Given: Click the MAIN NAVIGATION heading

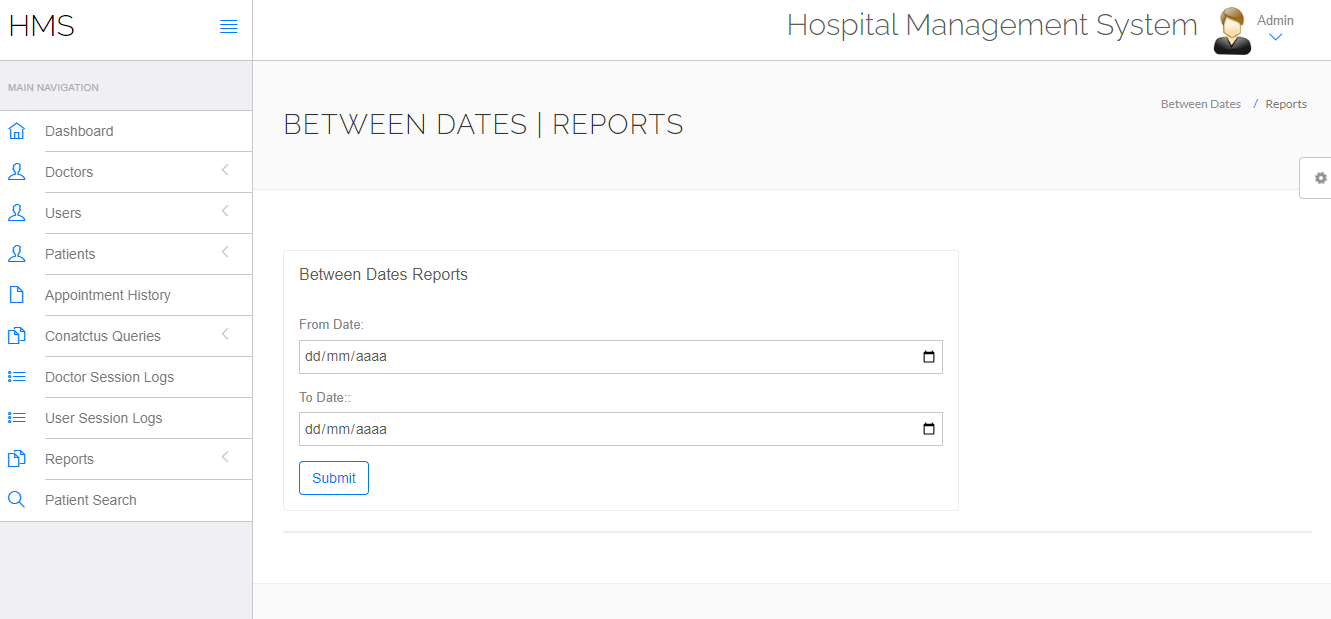Looking at the screenshot, I should (x=53, y=88).
